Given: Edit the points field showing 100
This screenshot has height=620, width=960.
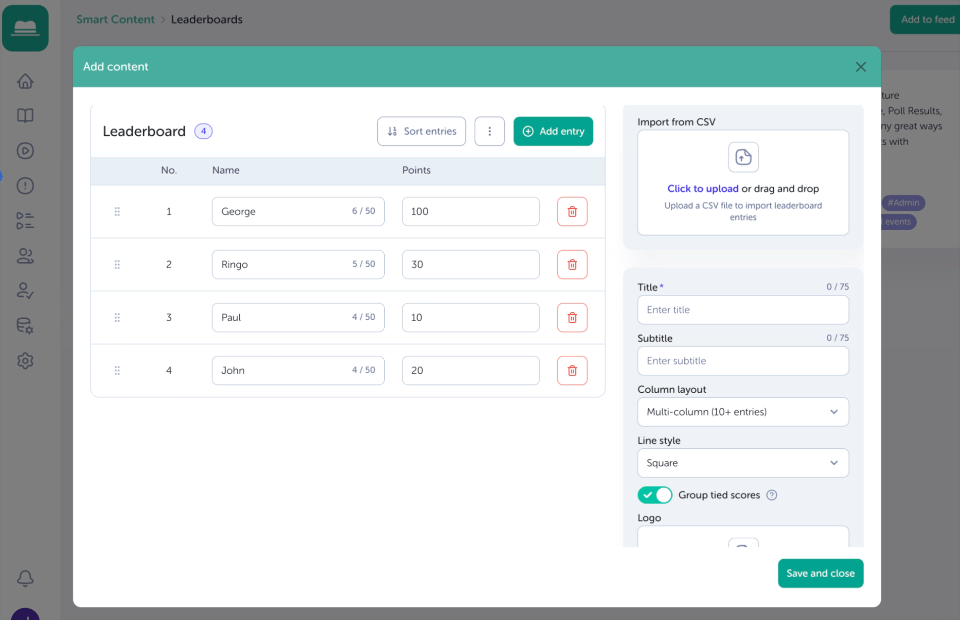Looking at the screenshot, I should 470,211.
